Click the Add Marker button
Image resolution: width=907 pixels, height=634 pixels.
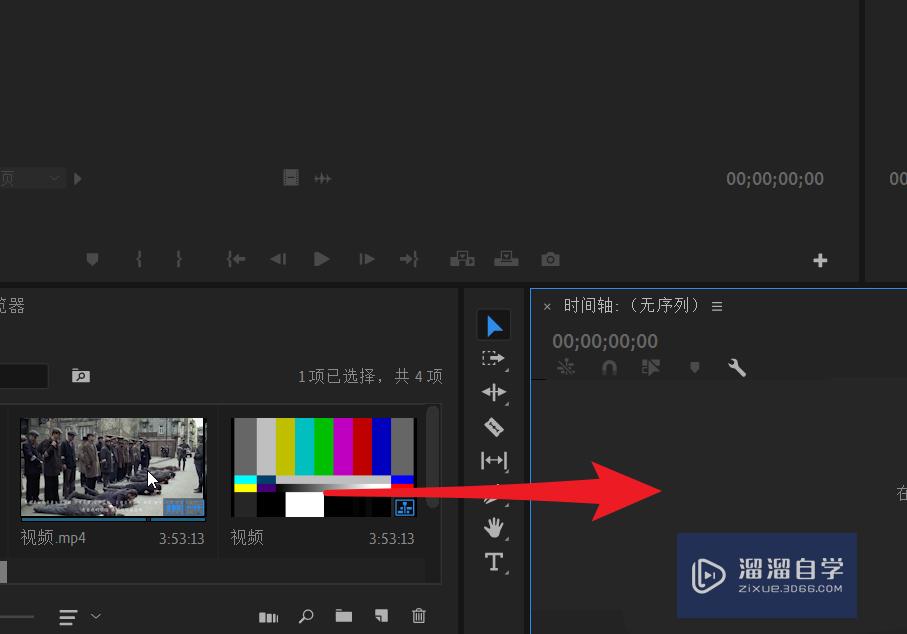(x=92, y=259)
